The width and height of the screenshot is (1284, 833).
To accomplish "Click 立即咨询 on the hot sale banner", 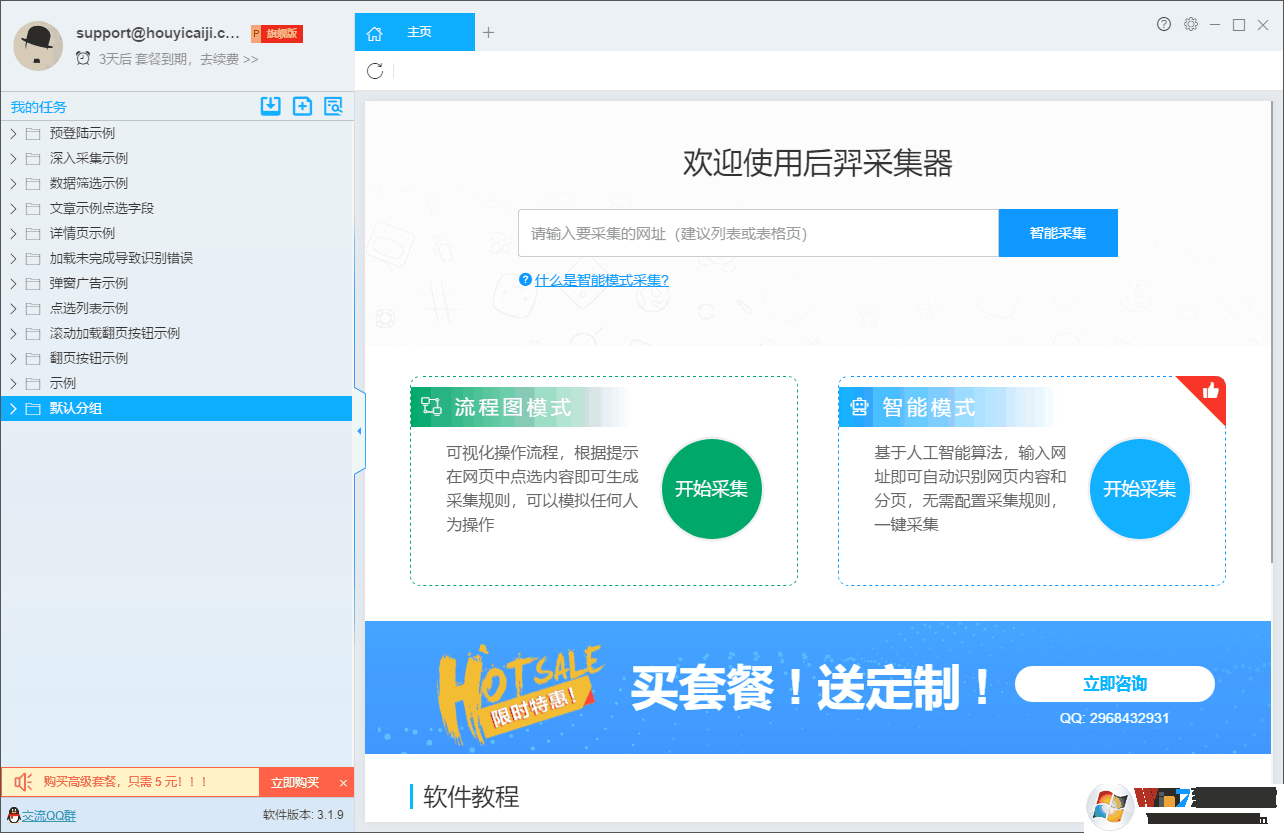I will click(x=1115, y=684).
